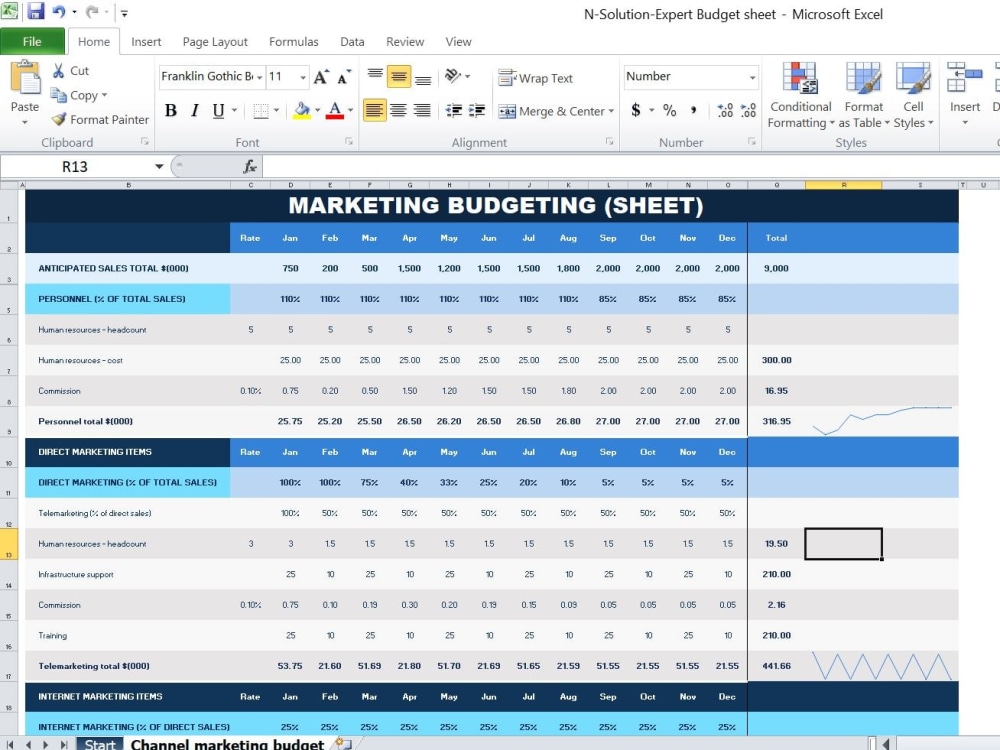Image resolution: width=1000 pixels, height=750 pixels.
Task: Toggle Center text alignment
Action: [x=399, y=110]
